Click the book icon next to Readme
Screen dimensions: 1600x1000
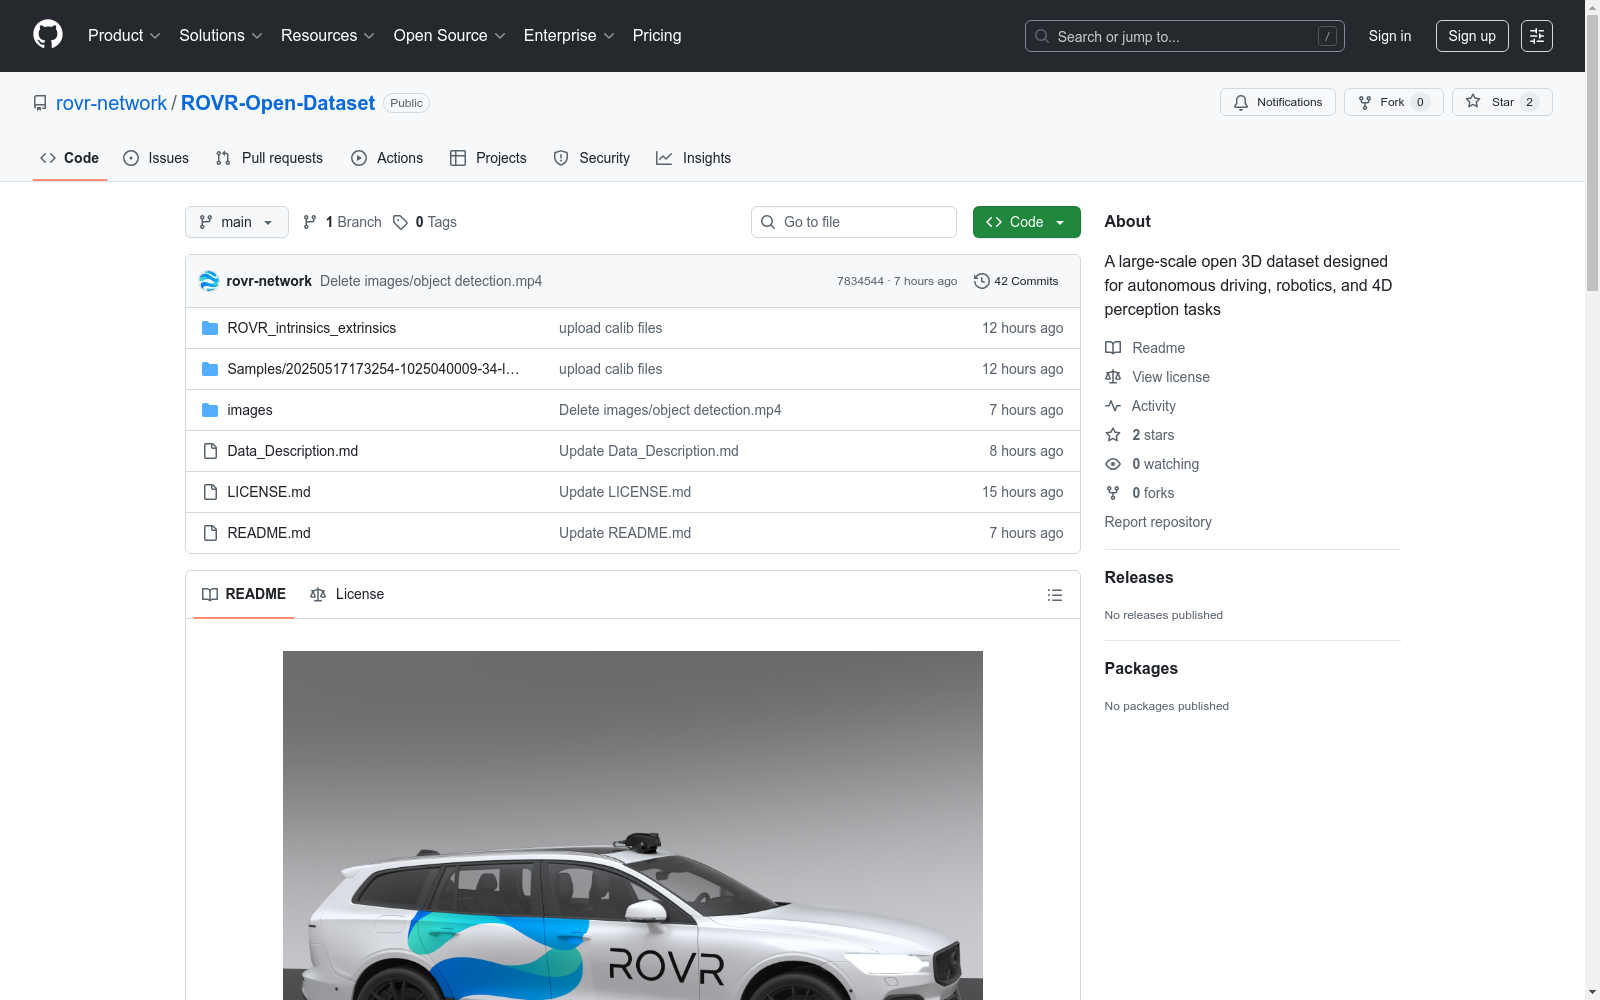tap(1113, 348)
